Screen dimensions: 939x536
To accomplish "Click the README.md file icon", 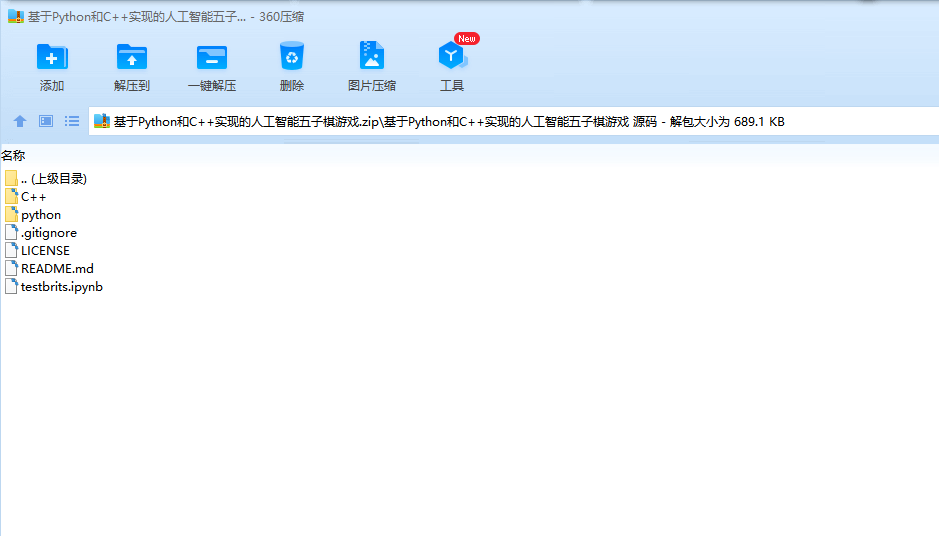I will (x=11, y=268).
